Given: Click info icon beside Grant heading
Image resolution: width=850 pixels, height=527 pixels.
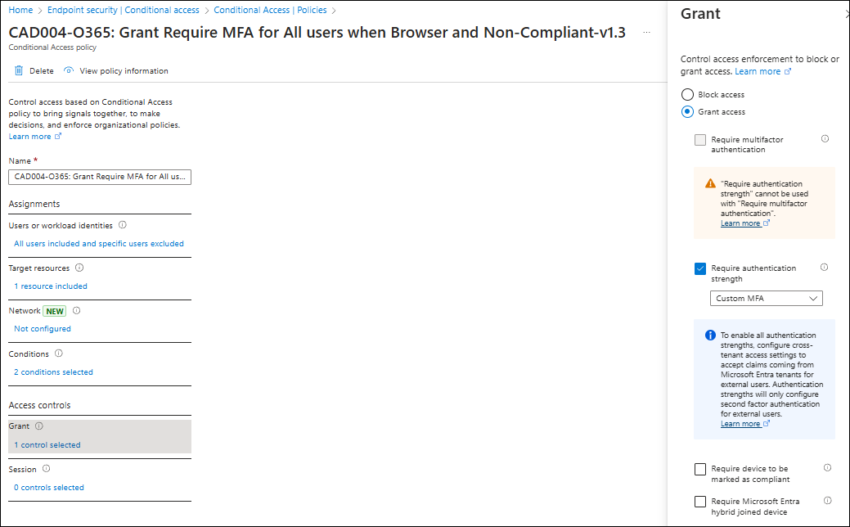Looking at the screenshot, I should pos(39,426).
